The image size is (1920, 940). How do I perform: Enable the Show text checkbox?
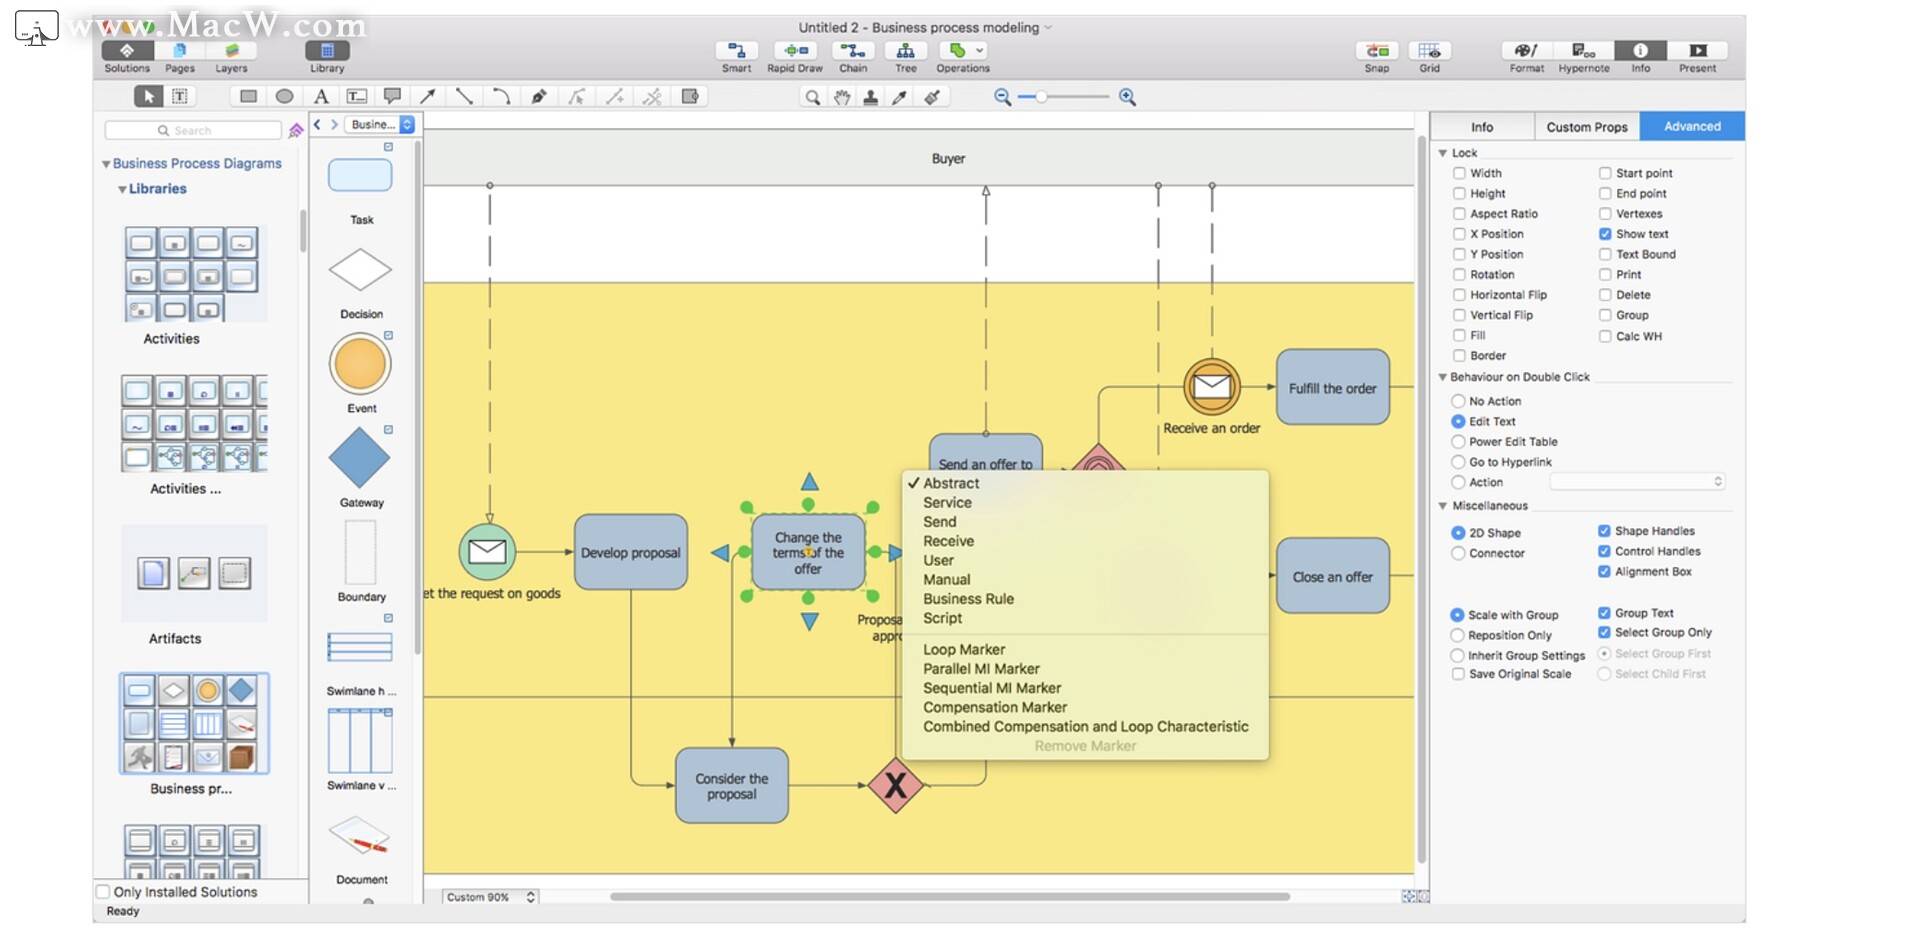1605,233
